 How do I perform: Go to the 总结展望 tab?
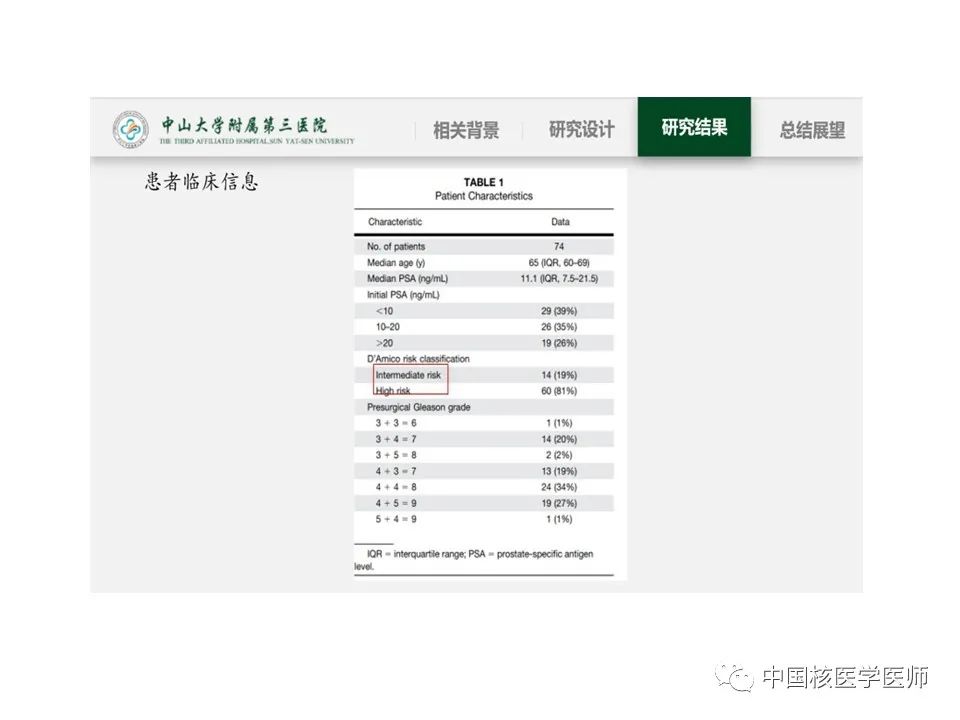pos(812,130)
